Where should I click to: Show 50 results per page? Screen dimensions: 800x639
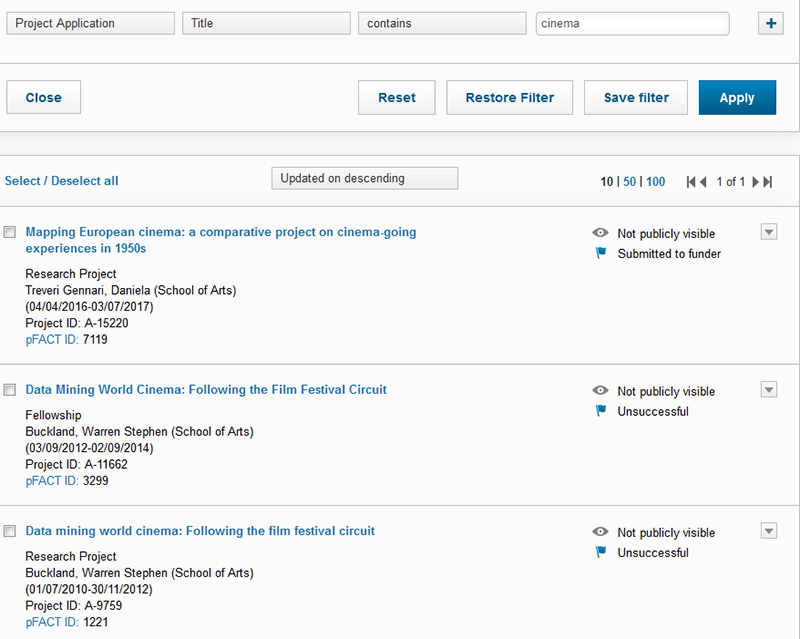click(630, 182)
